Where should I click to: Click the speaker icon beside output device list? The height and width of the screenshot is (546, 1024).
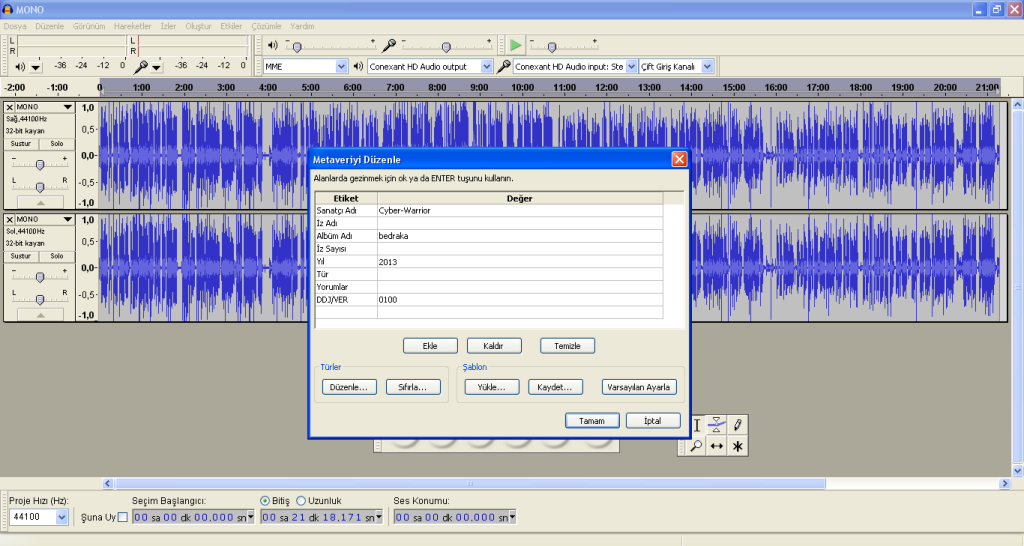click(358, 66)
